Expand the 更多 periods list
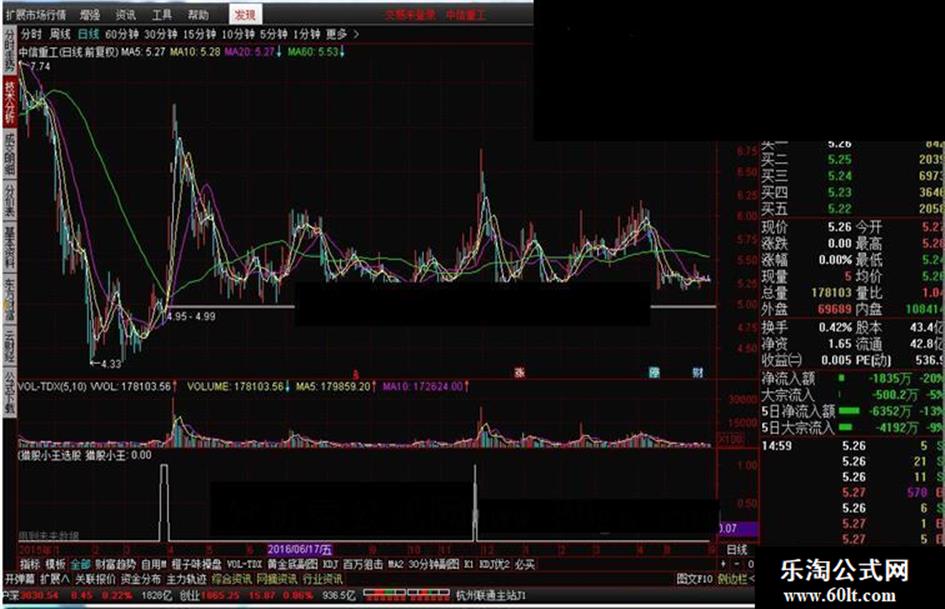The image size is (945, 609). point(336,34)
